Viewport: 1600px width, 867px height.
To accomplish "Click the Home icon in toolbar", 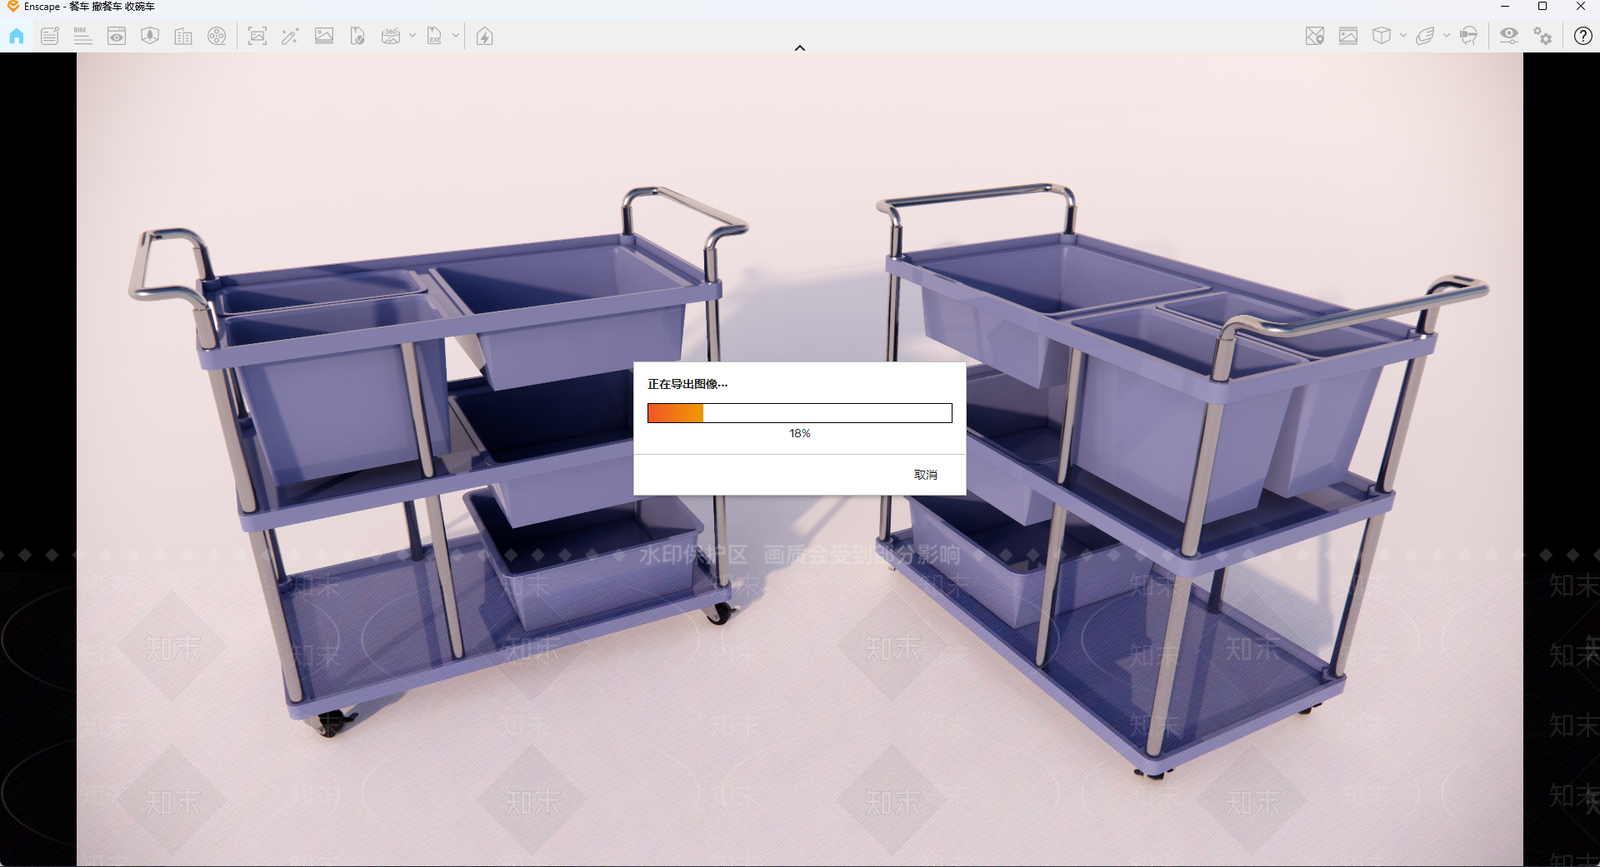I will pos(17,36).
